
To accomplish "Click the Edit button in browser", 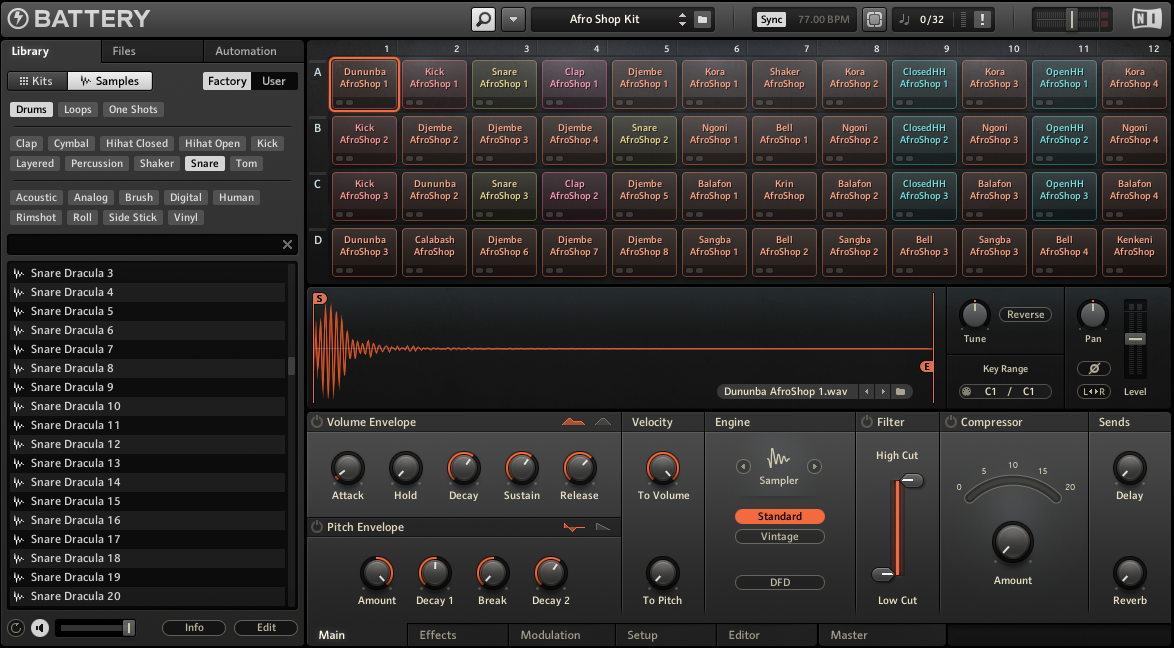I will tap(267, 628).
